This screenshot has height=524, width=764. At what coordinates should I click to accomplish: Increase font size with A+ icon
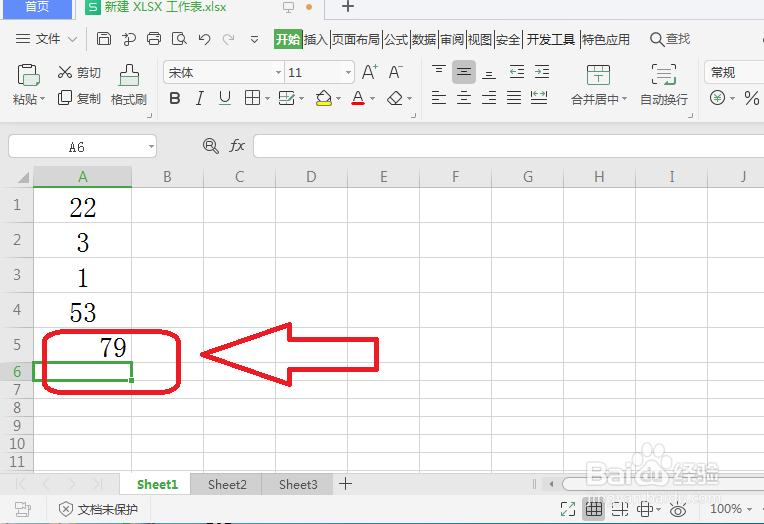coord(370,72)
